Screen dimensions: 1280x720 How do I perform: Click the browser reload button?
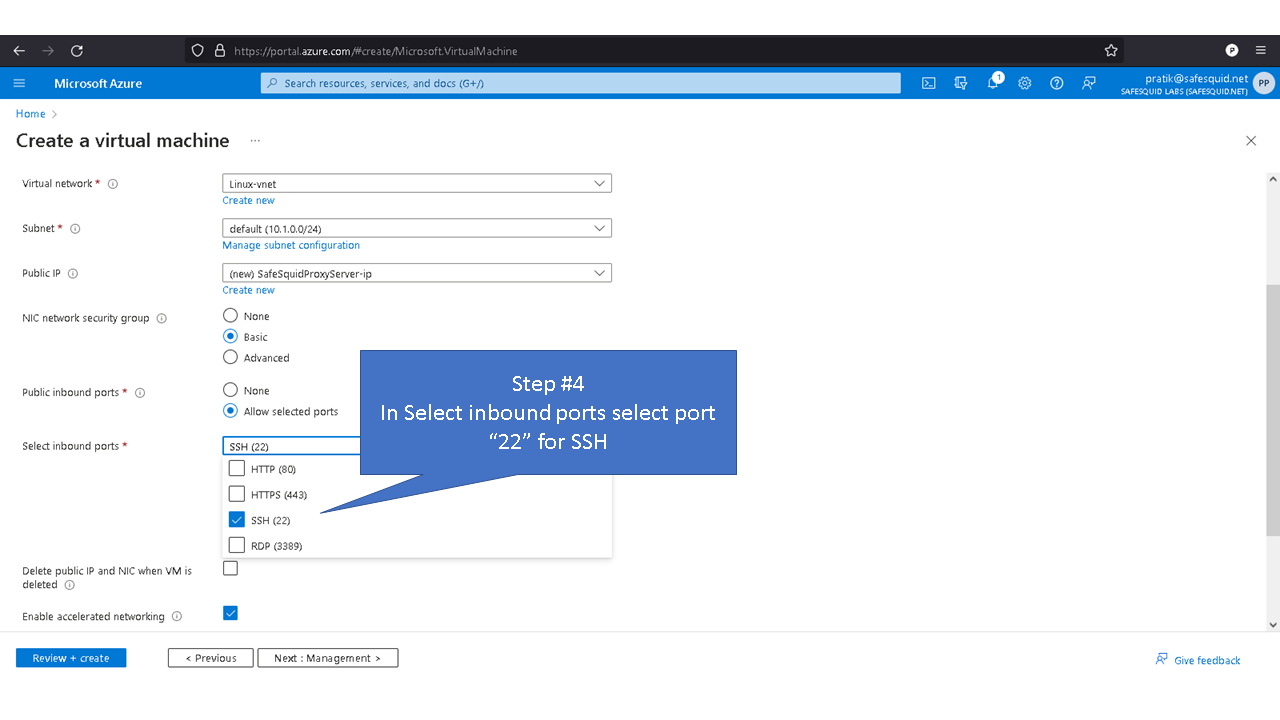click(77, 51)
